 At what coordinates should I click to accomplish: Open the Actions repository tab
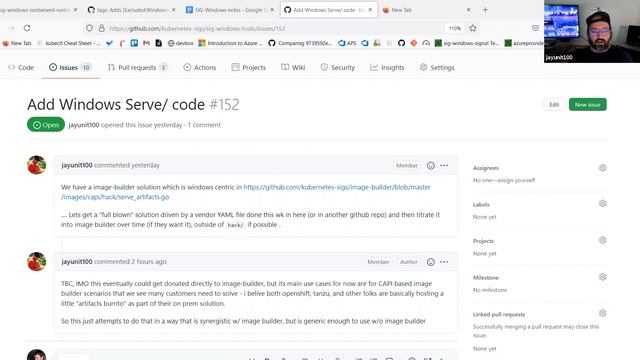pyautogui.click(x=200, y=67)
